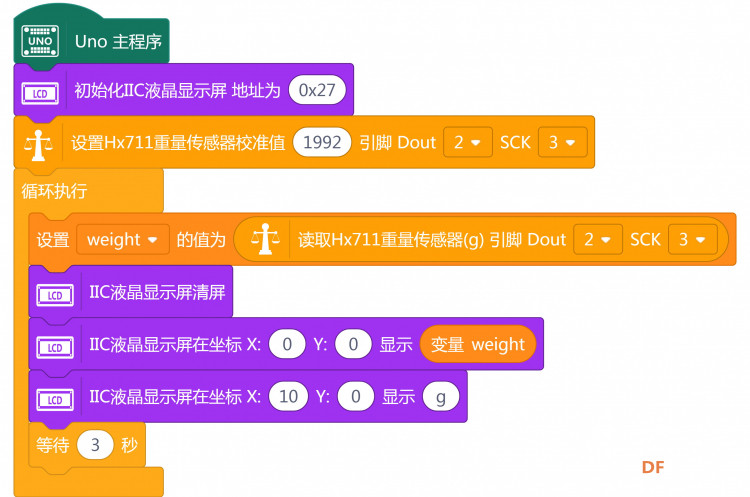Click the UNO board icon on main program block
The height and width of the screenshot is (497, 750).
[40, 41]
